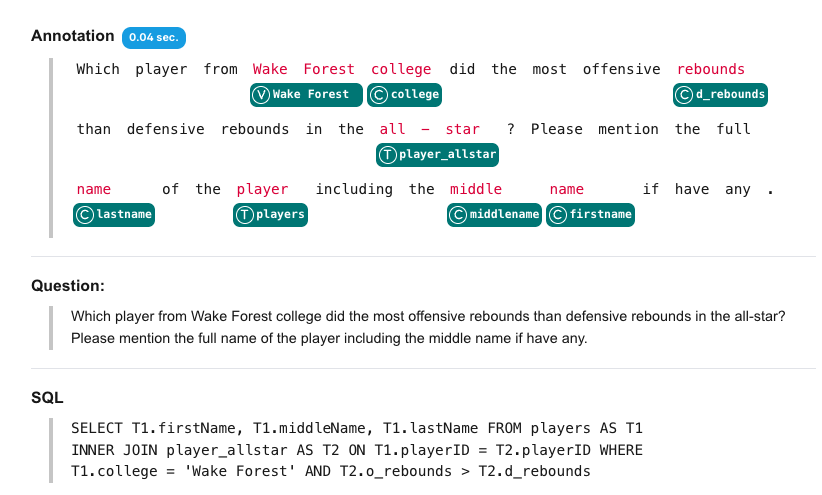Click the C icon on the college tag
This screenshot has height=495, width=822.
point(380,95)
